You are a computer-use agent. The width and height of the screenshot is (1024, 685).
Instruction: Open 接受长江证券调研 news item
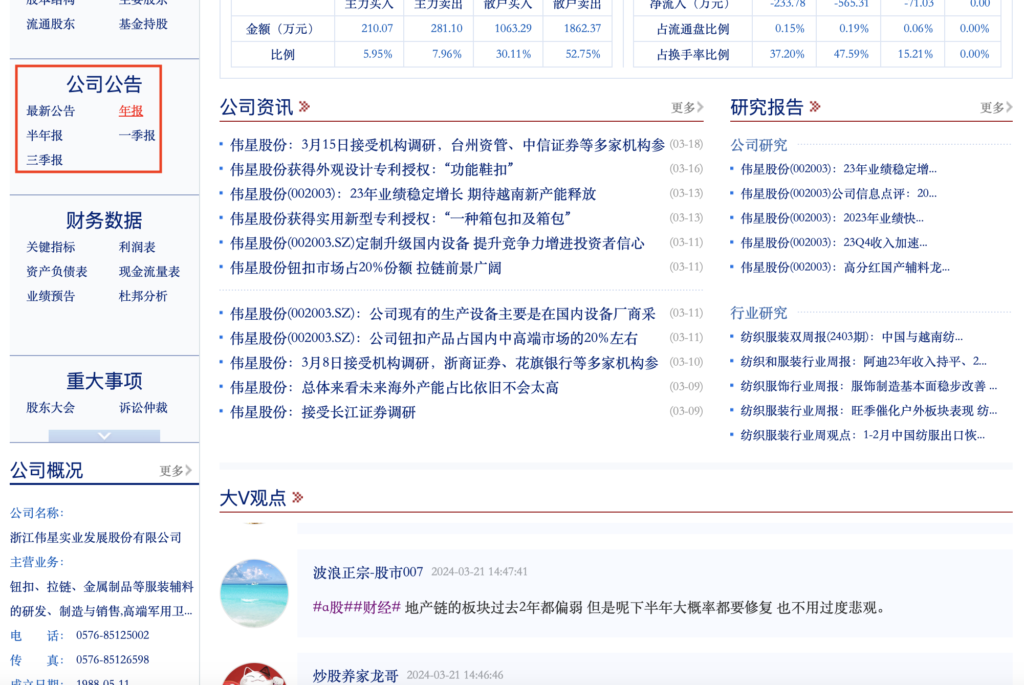pos(323,412)
